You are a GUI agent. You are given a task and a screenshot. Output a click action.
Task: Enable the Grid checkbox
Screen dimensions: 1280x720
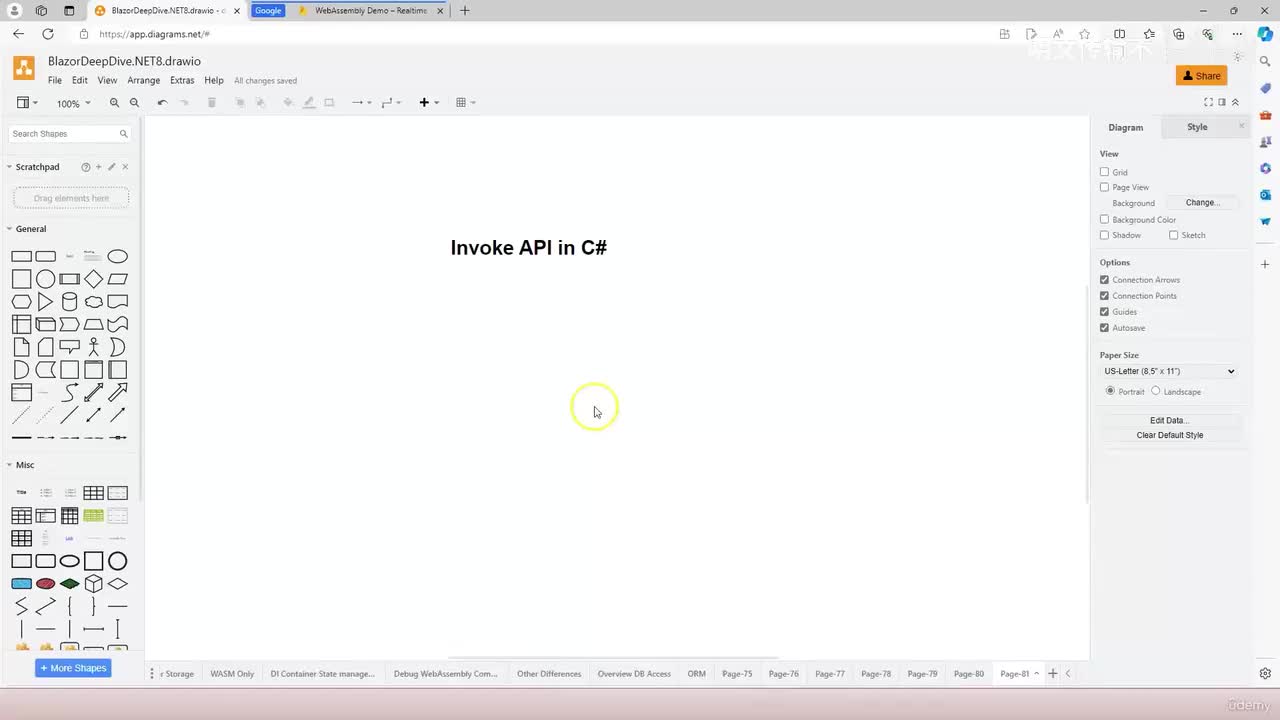tap(1104, 172)
